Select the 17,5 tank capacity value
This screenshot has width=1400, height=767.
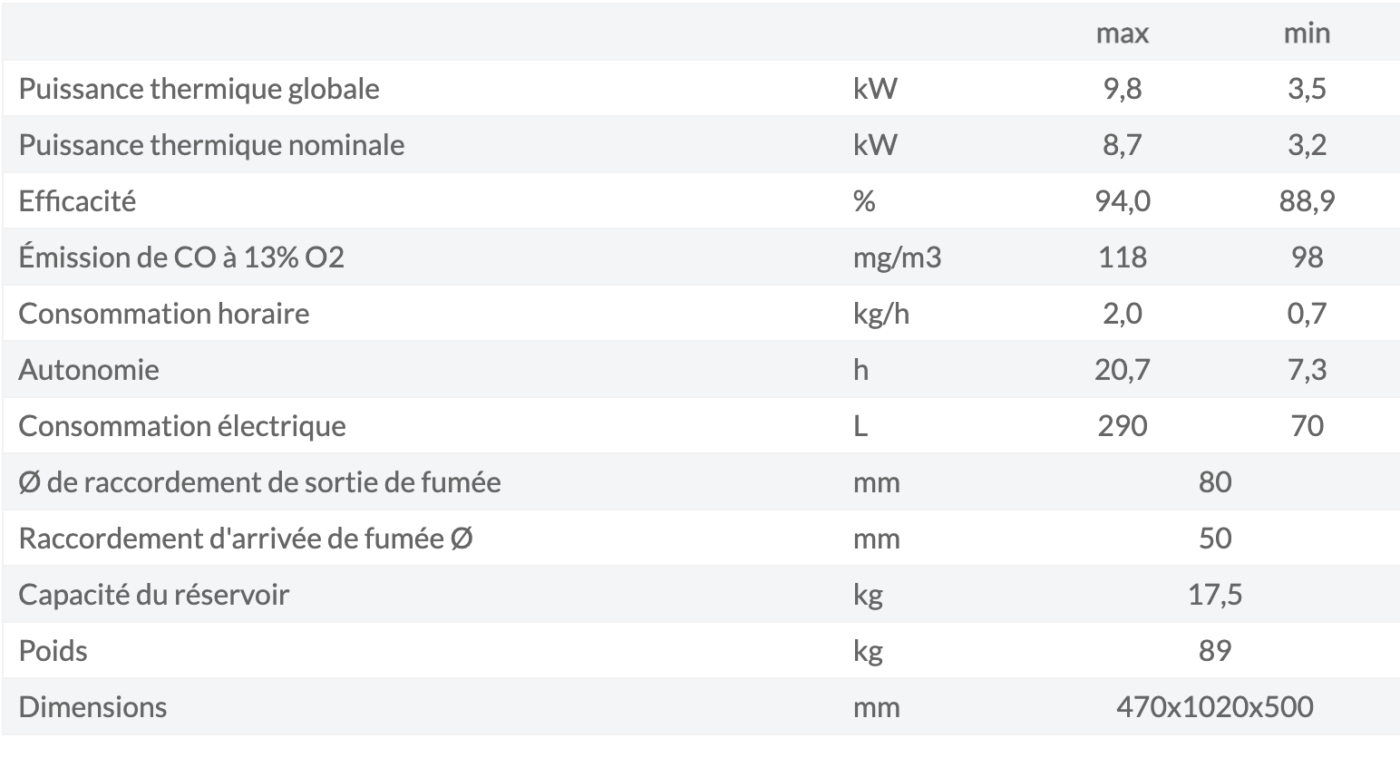(x=1214, y=596)
